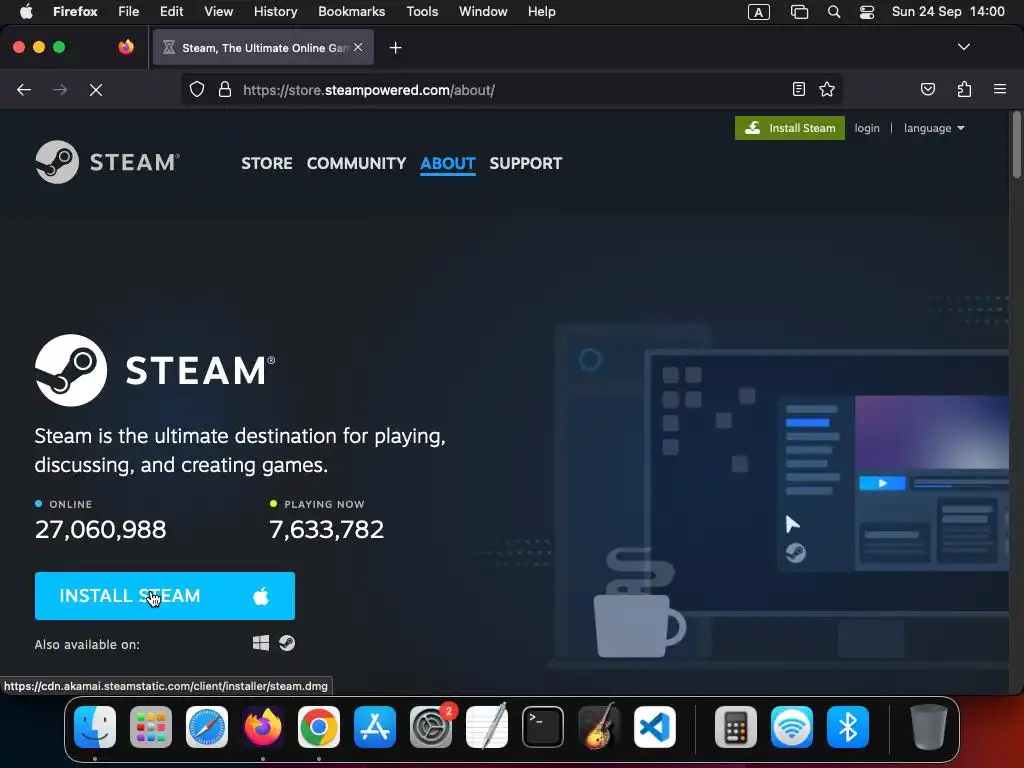
Task: Click the Firefox View pinned icon
Action: (126, 47)
